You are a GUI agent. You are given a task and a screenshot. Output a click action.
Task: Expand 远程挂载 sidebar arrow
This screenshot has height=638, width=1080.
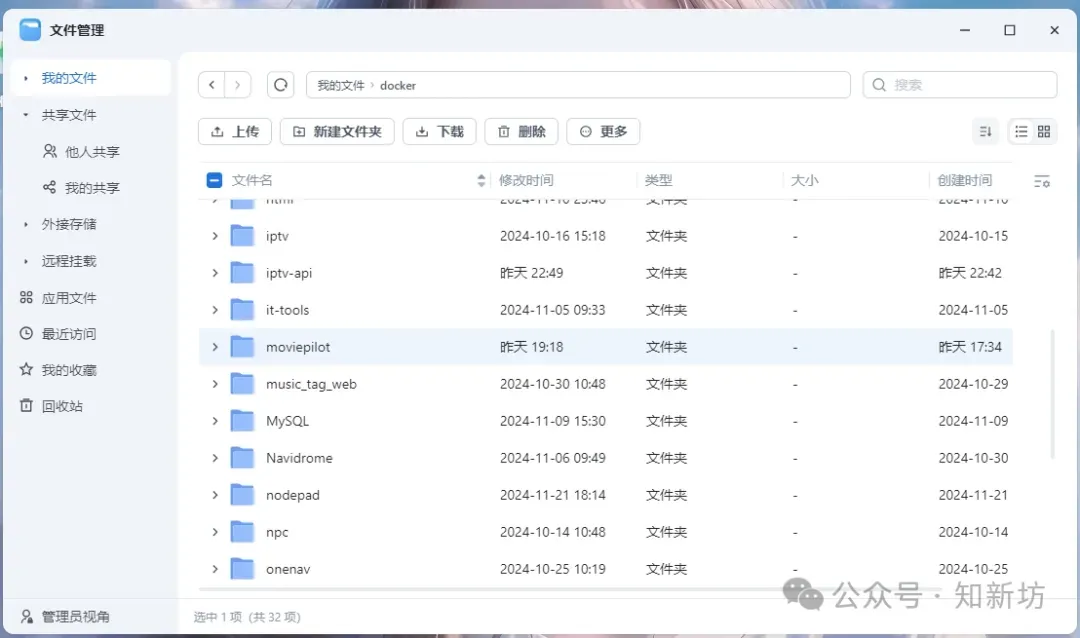pyautogui.click(x=25, y=261)
